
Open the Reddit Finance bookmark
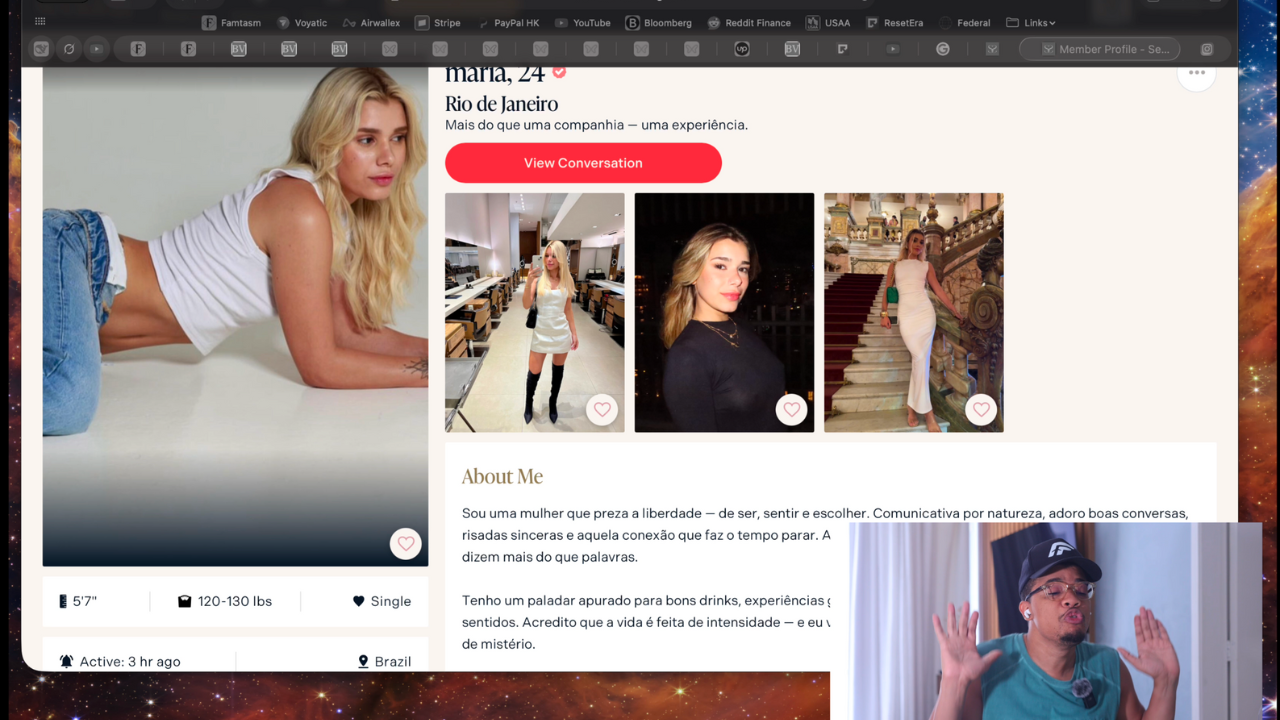(749, 23)
